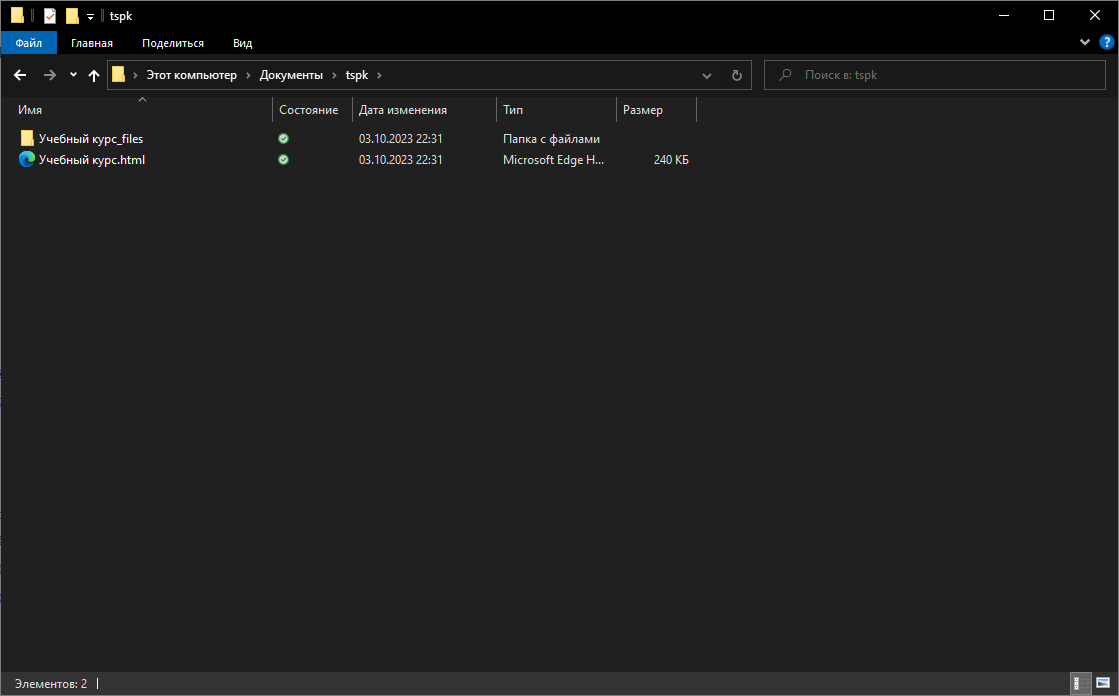1119x696 pixels.
Task: Sort files by Дата изменения column
Action: click(403, 110)
